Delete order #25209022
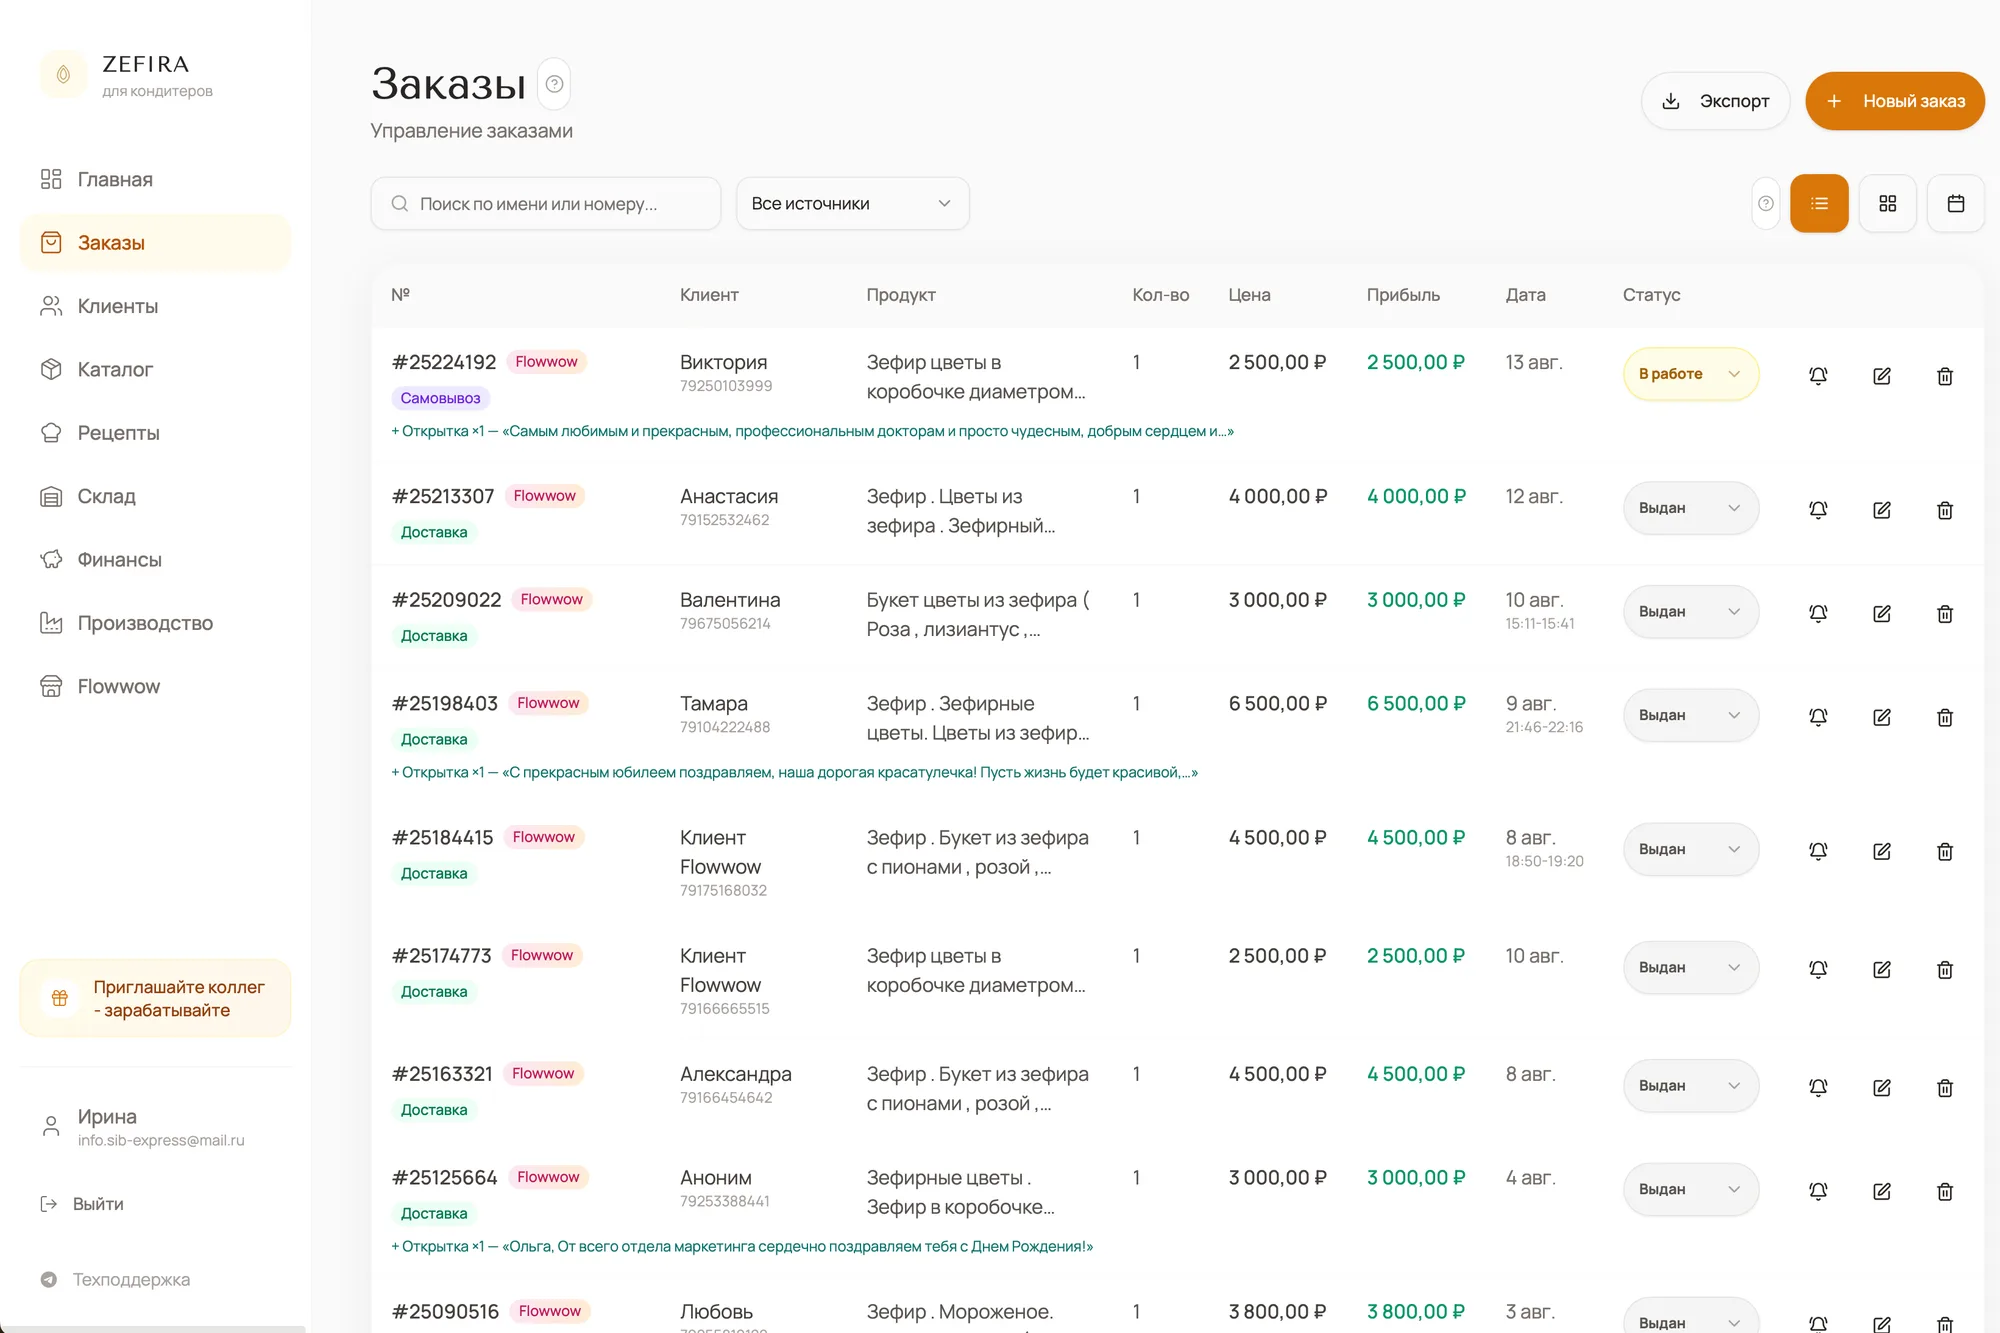Image resolution: width=2000 pixels, height=1333 pixels. 1945,614
